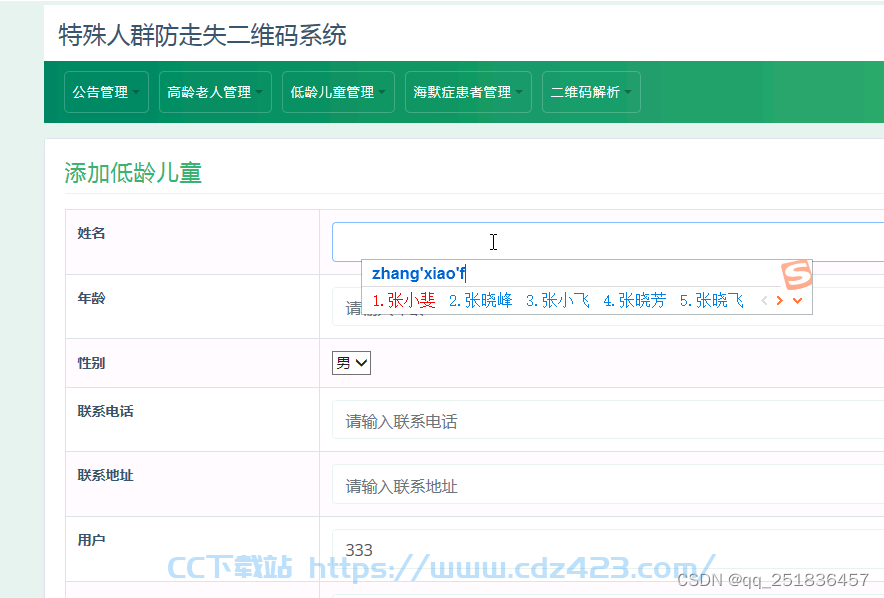Image resolution: width=884 pixels, height=598 pixels.
Task: Choose IME candidate 5. 张晓飞
Action: 711,300
